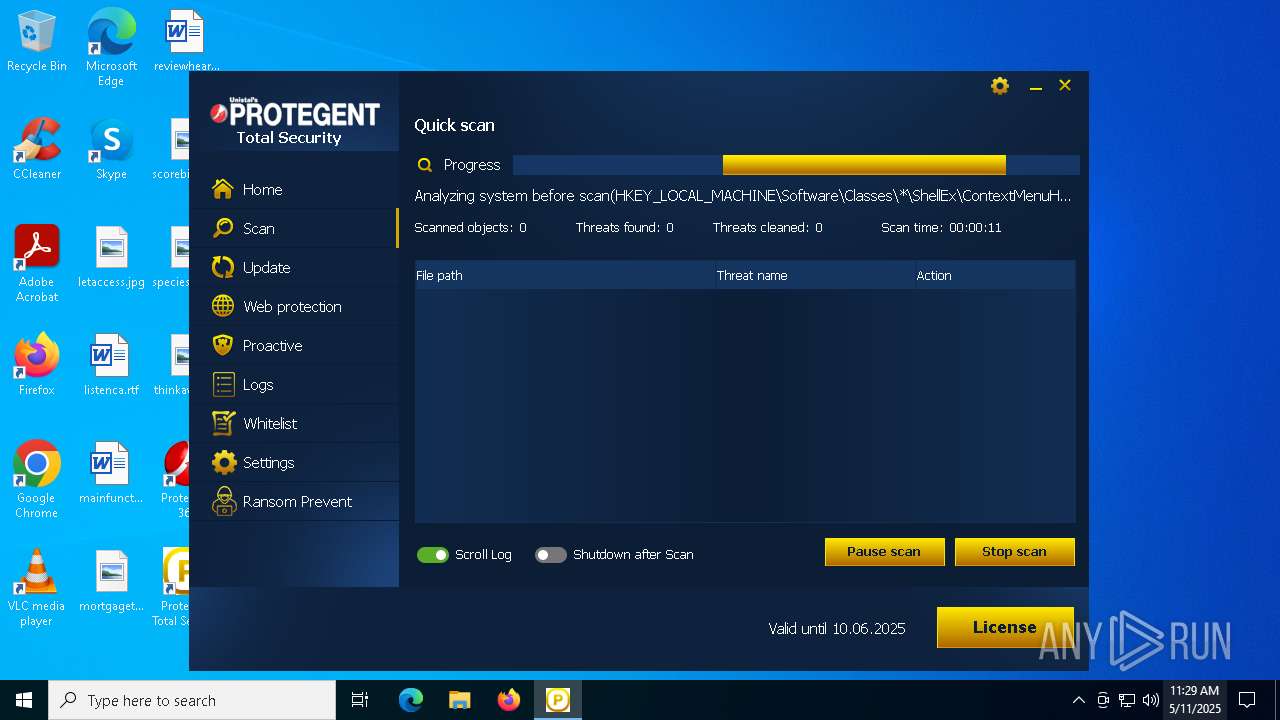Launch Firefox from the taskbar
The width and height of the screenshot is (1280, 720).
509,700
